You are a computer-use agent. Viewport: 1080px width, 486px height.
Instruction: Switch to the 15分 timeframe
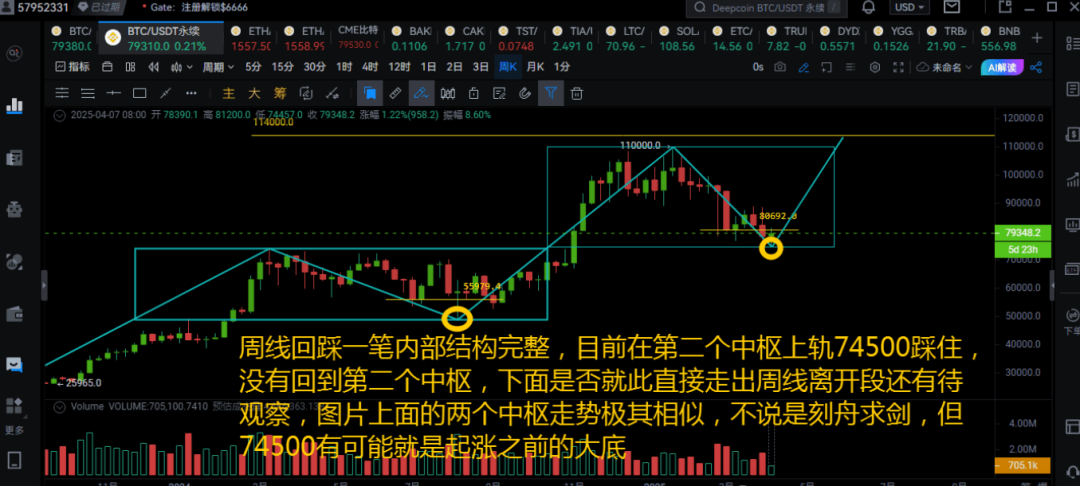click(282, 67)
